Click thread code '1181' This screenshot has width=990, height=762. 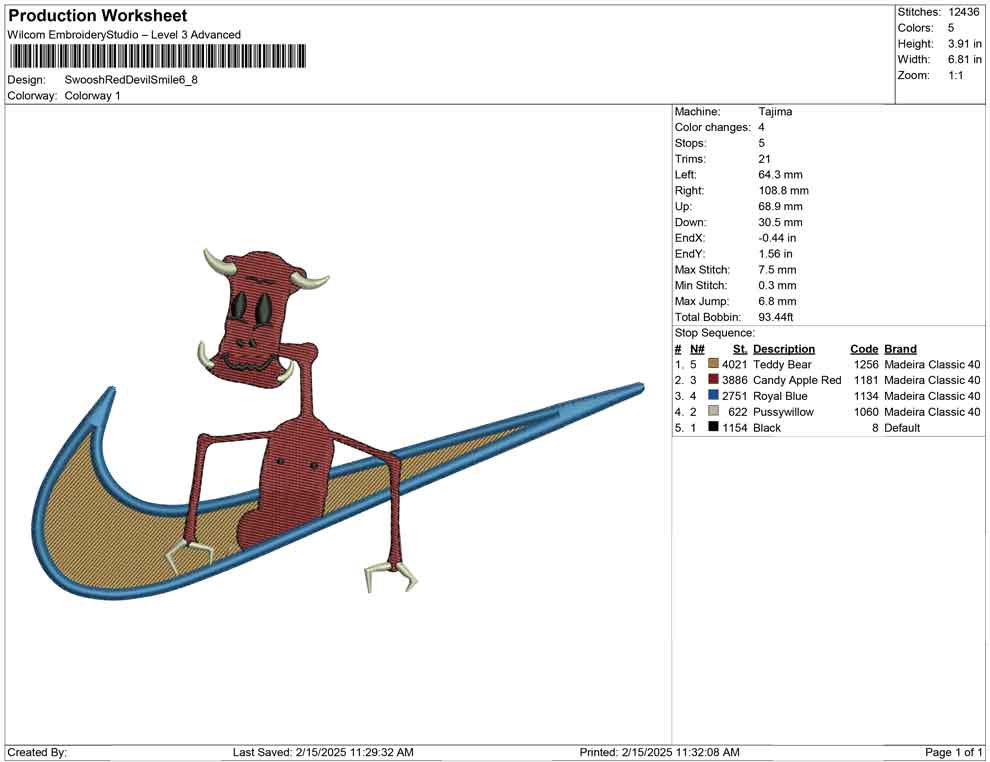866,380
